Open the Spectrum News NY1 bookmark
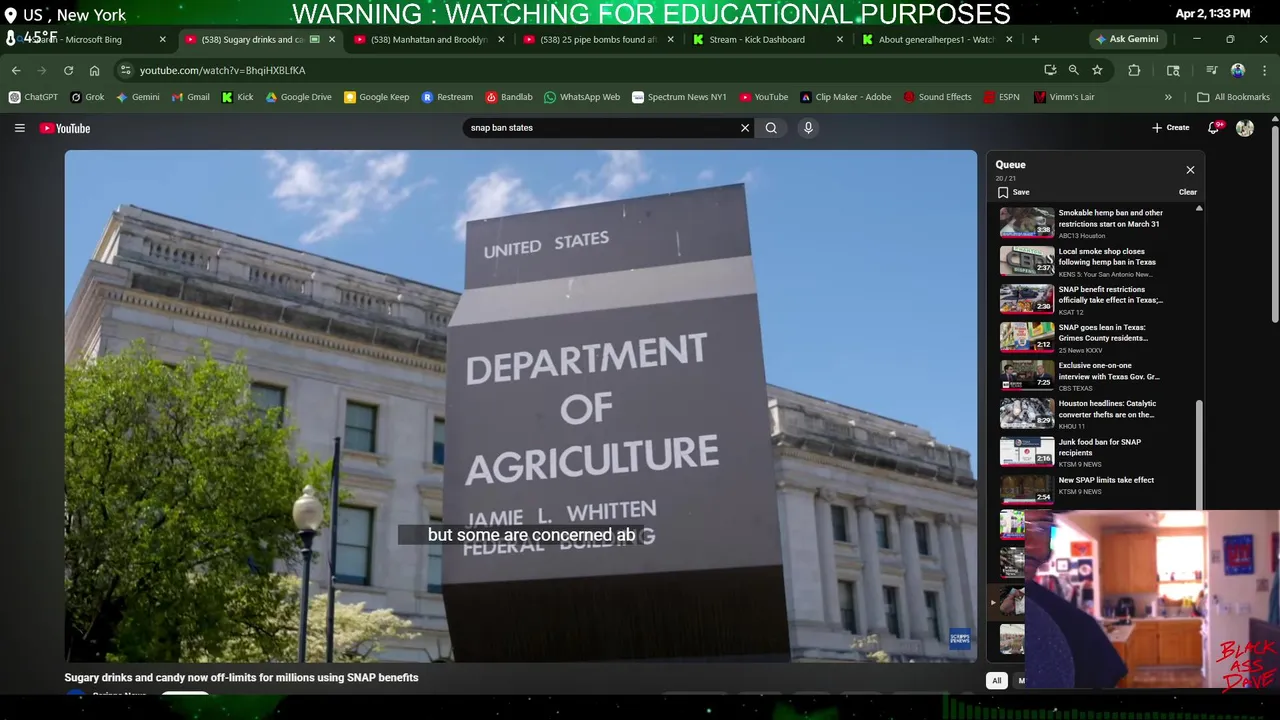The width and height of the screenshot is (1280, 720). (679, 97)
